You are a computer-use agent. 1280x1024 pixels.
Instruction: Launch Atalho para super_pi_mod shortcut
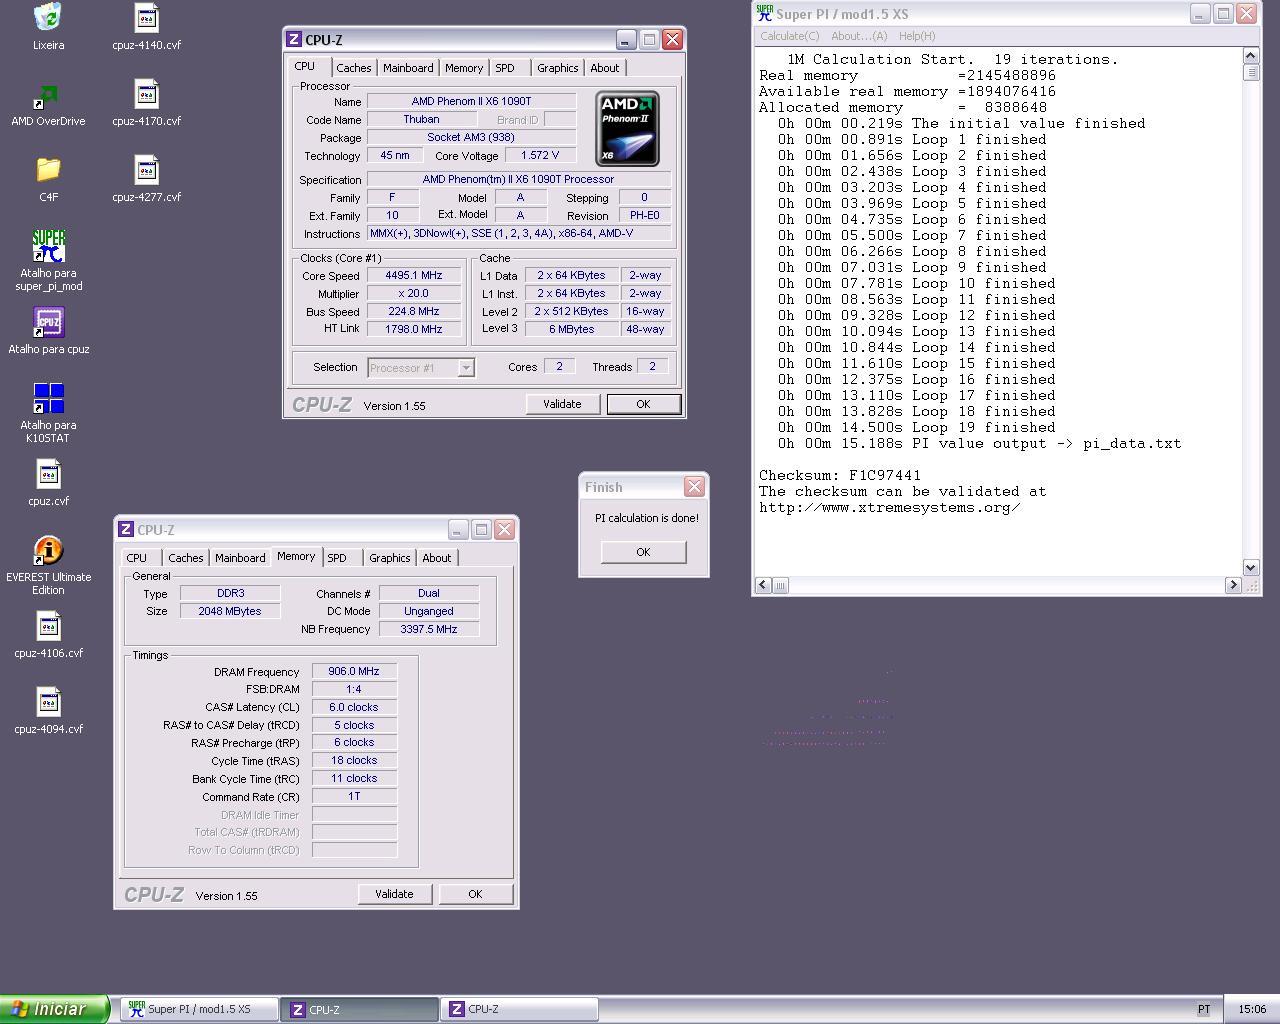click(x=48, y=246)
